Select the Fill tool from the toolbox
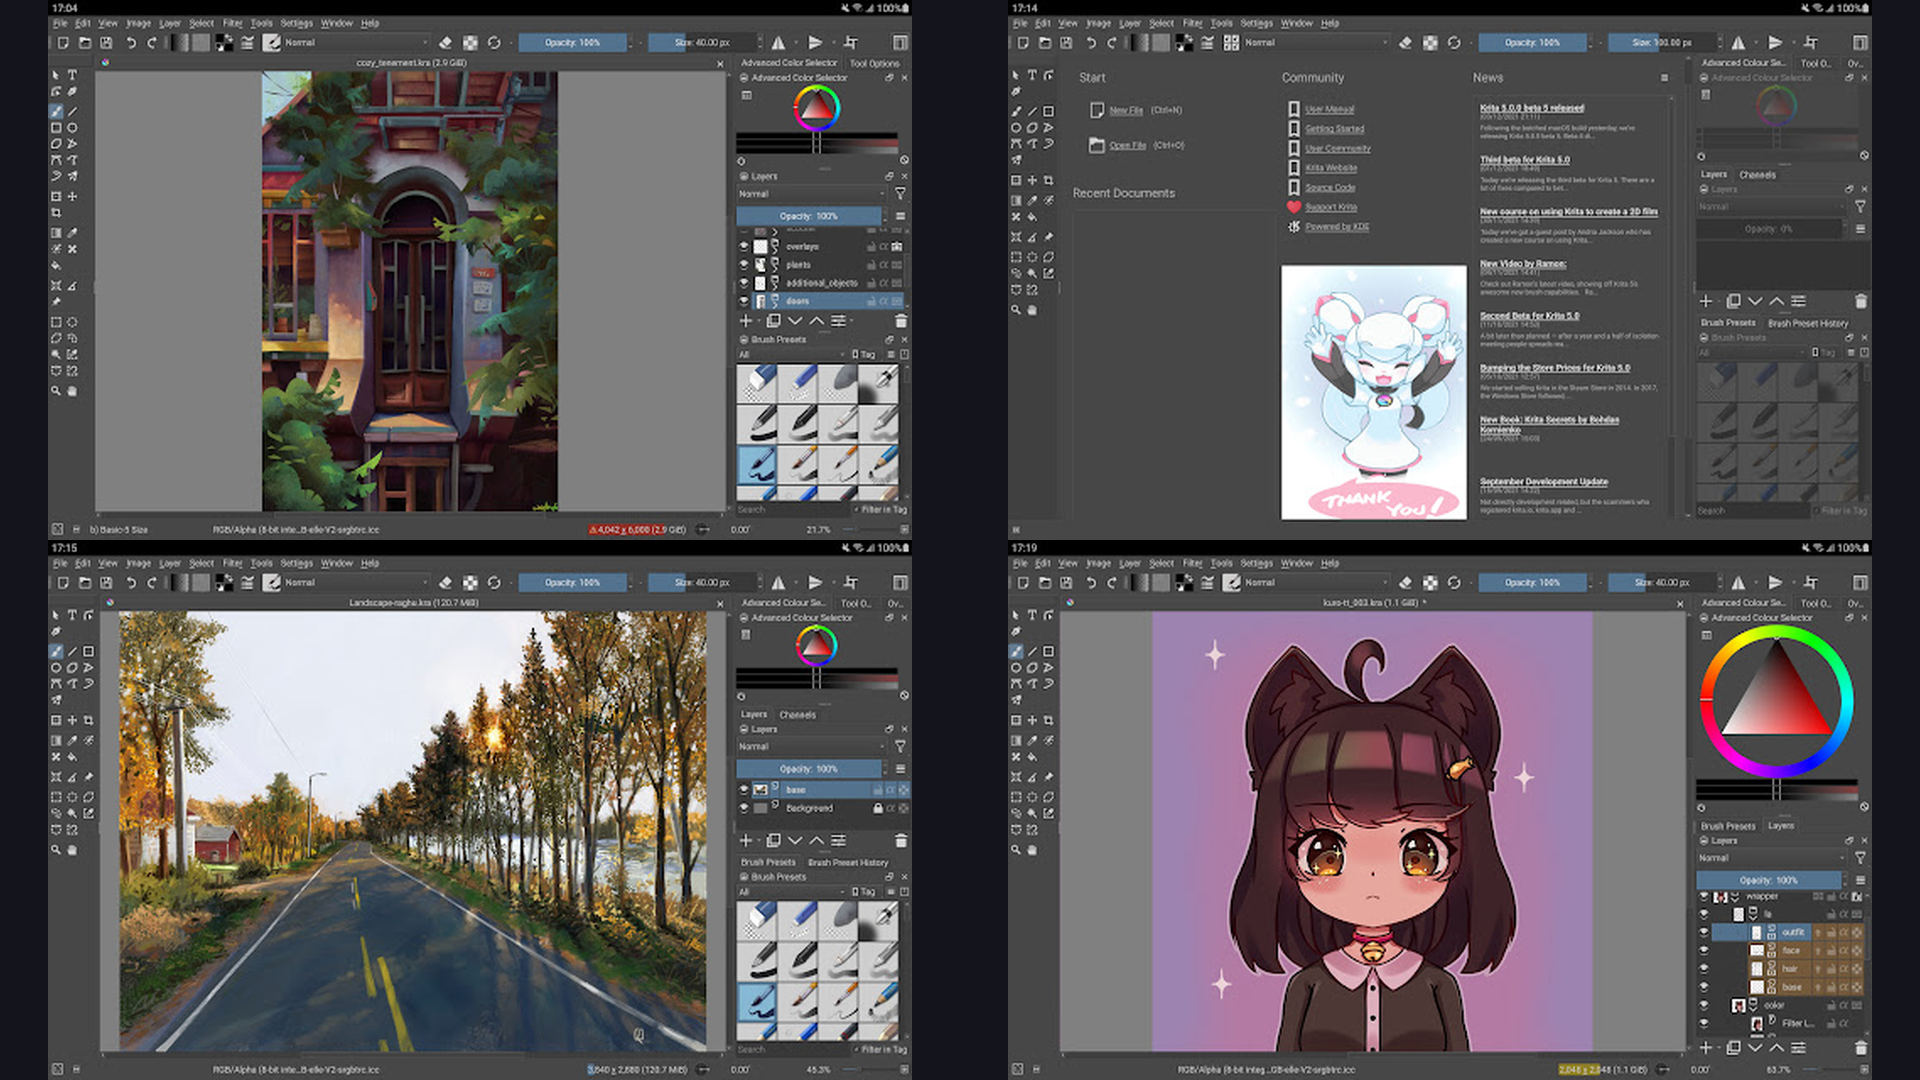1920x1080 pixels. [57, 264]
